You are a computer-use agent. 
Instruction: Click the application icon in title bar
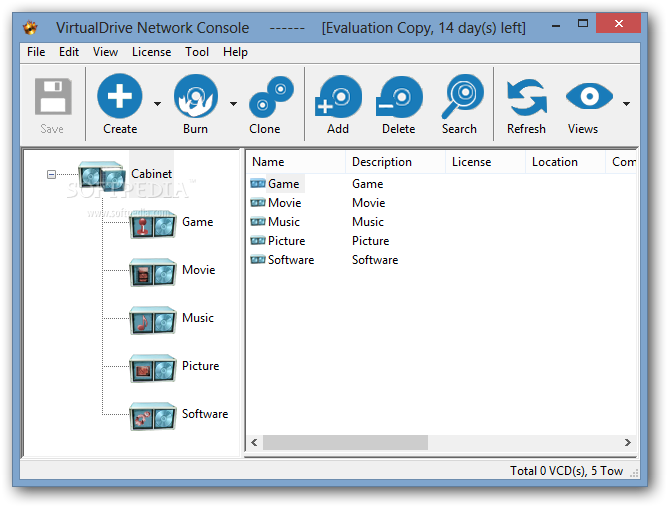click(x=30, y=28)
